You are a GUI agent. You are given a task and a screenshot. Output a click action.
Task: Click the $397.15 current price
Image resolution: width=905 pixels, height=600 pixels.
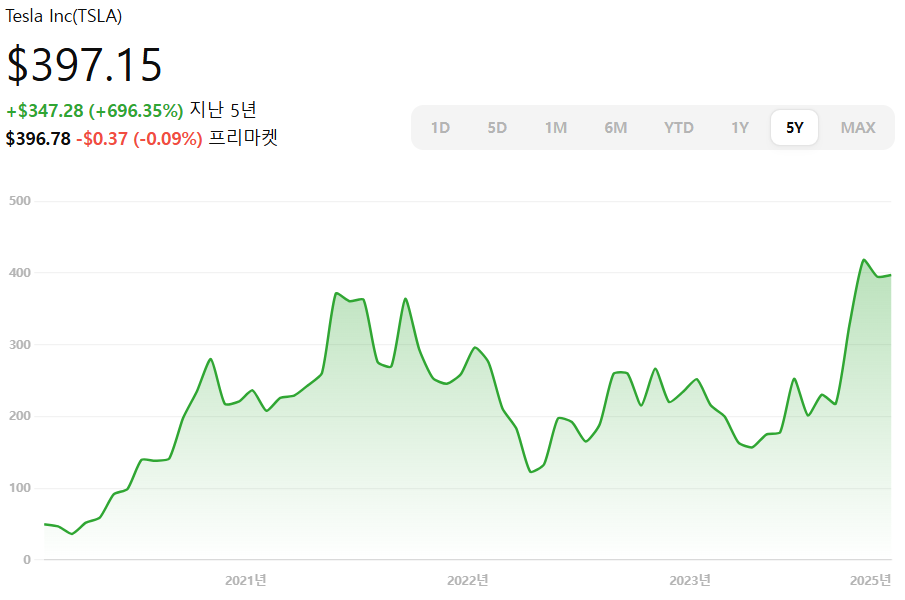[x=84, y=65]
